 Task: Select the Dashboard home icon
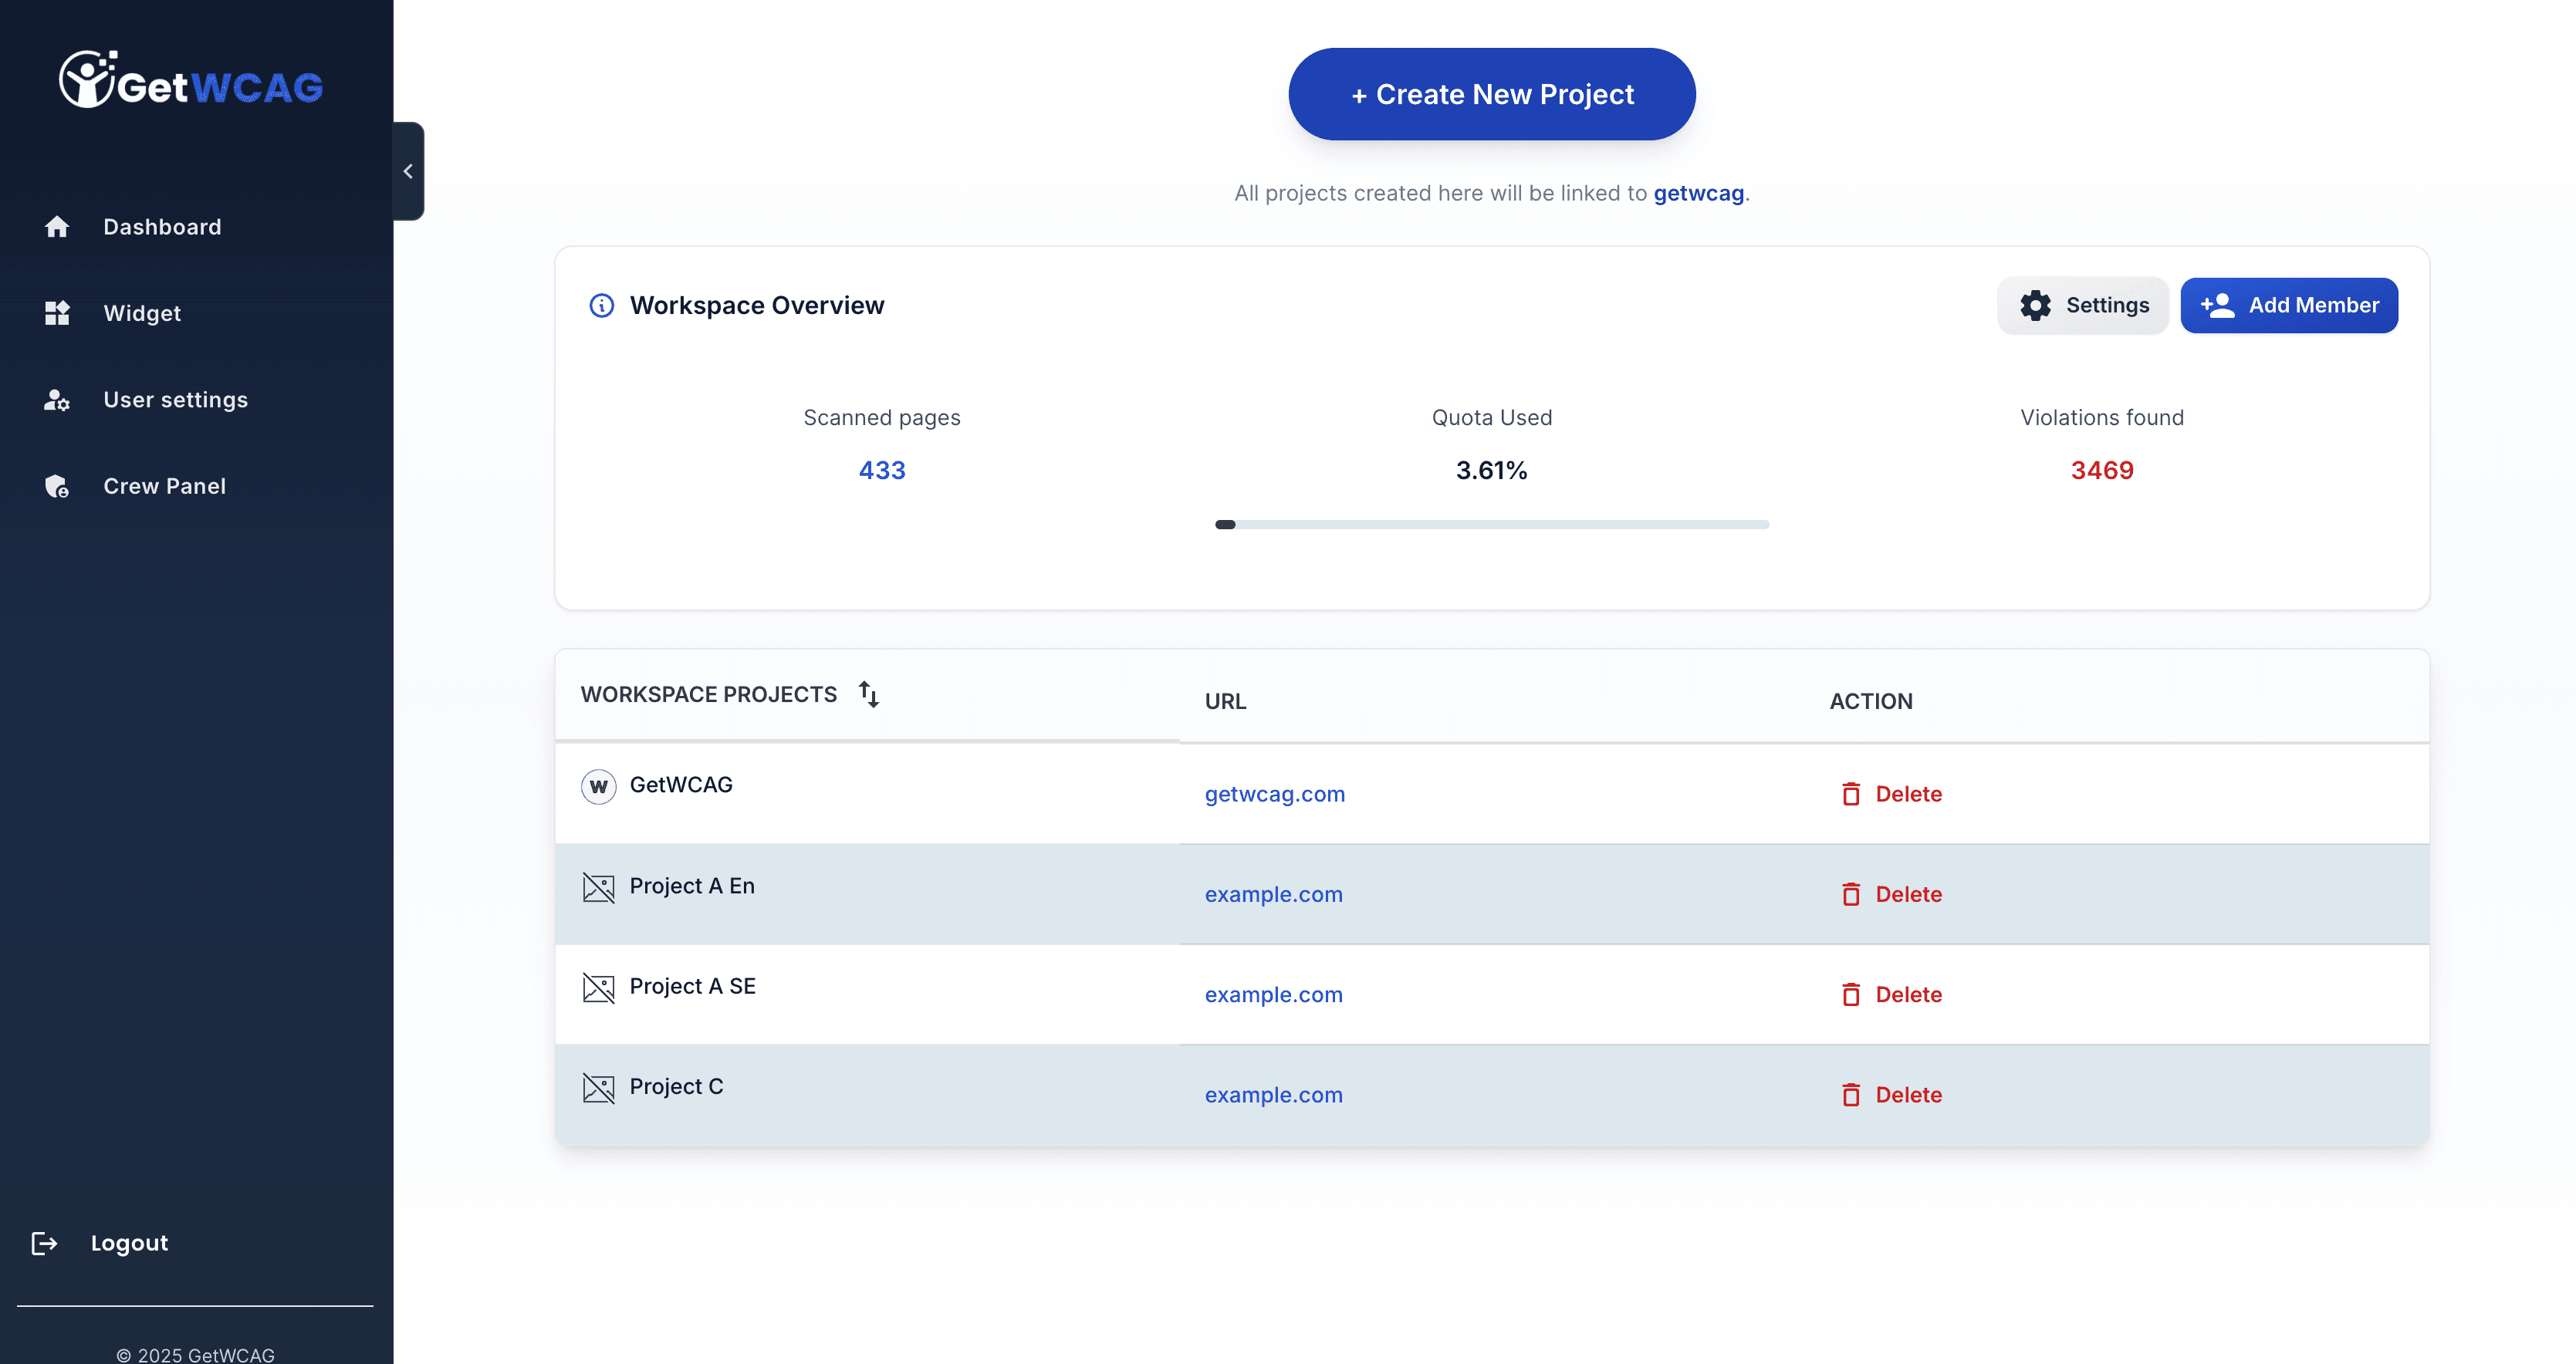coord(57,227)
